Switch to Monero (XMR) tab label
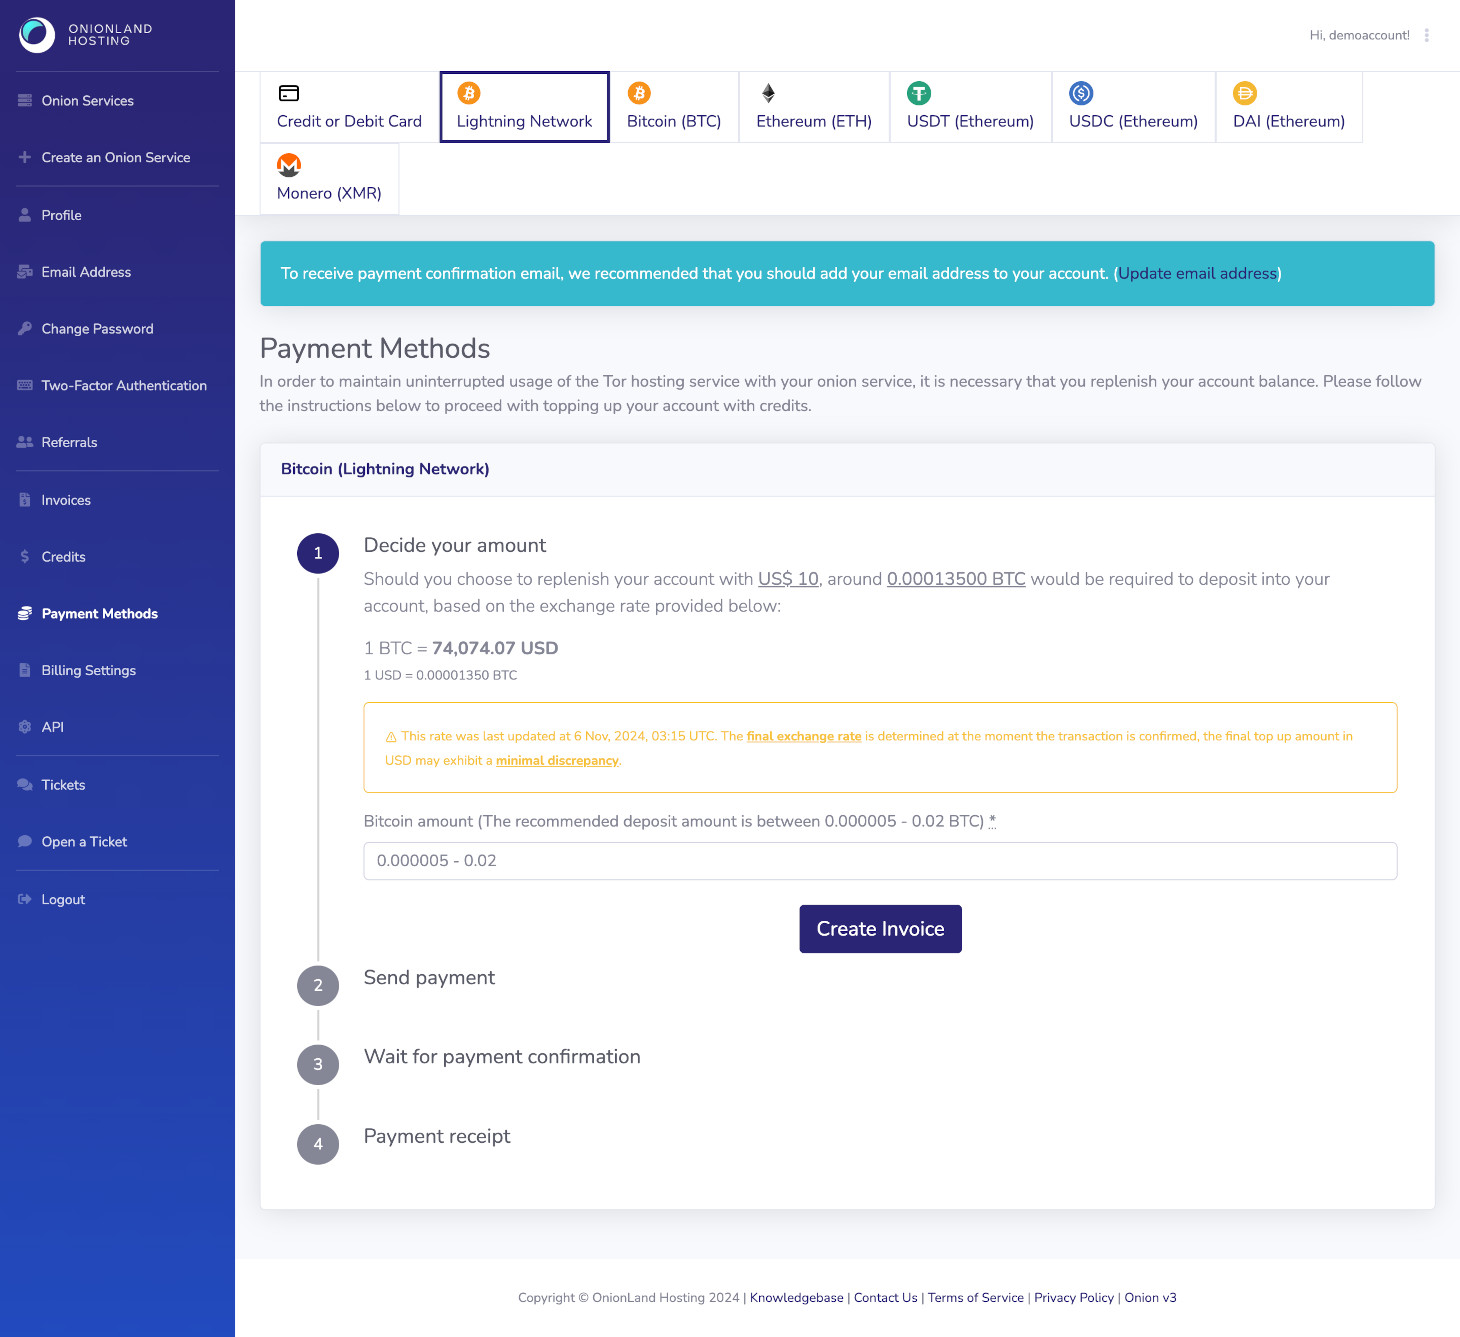 (x=329, y=193)
